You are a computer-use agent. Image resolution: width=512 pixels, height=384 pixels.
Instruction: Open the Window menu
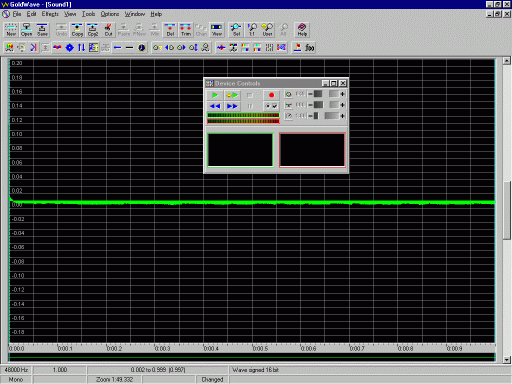pos(135,14)
